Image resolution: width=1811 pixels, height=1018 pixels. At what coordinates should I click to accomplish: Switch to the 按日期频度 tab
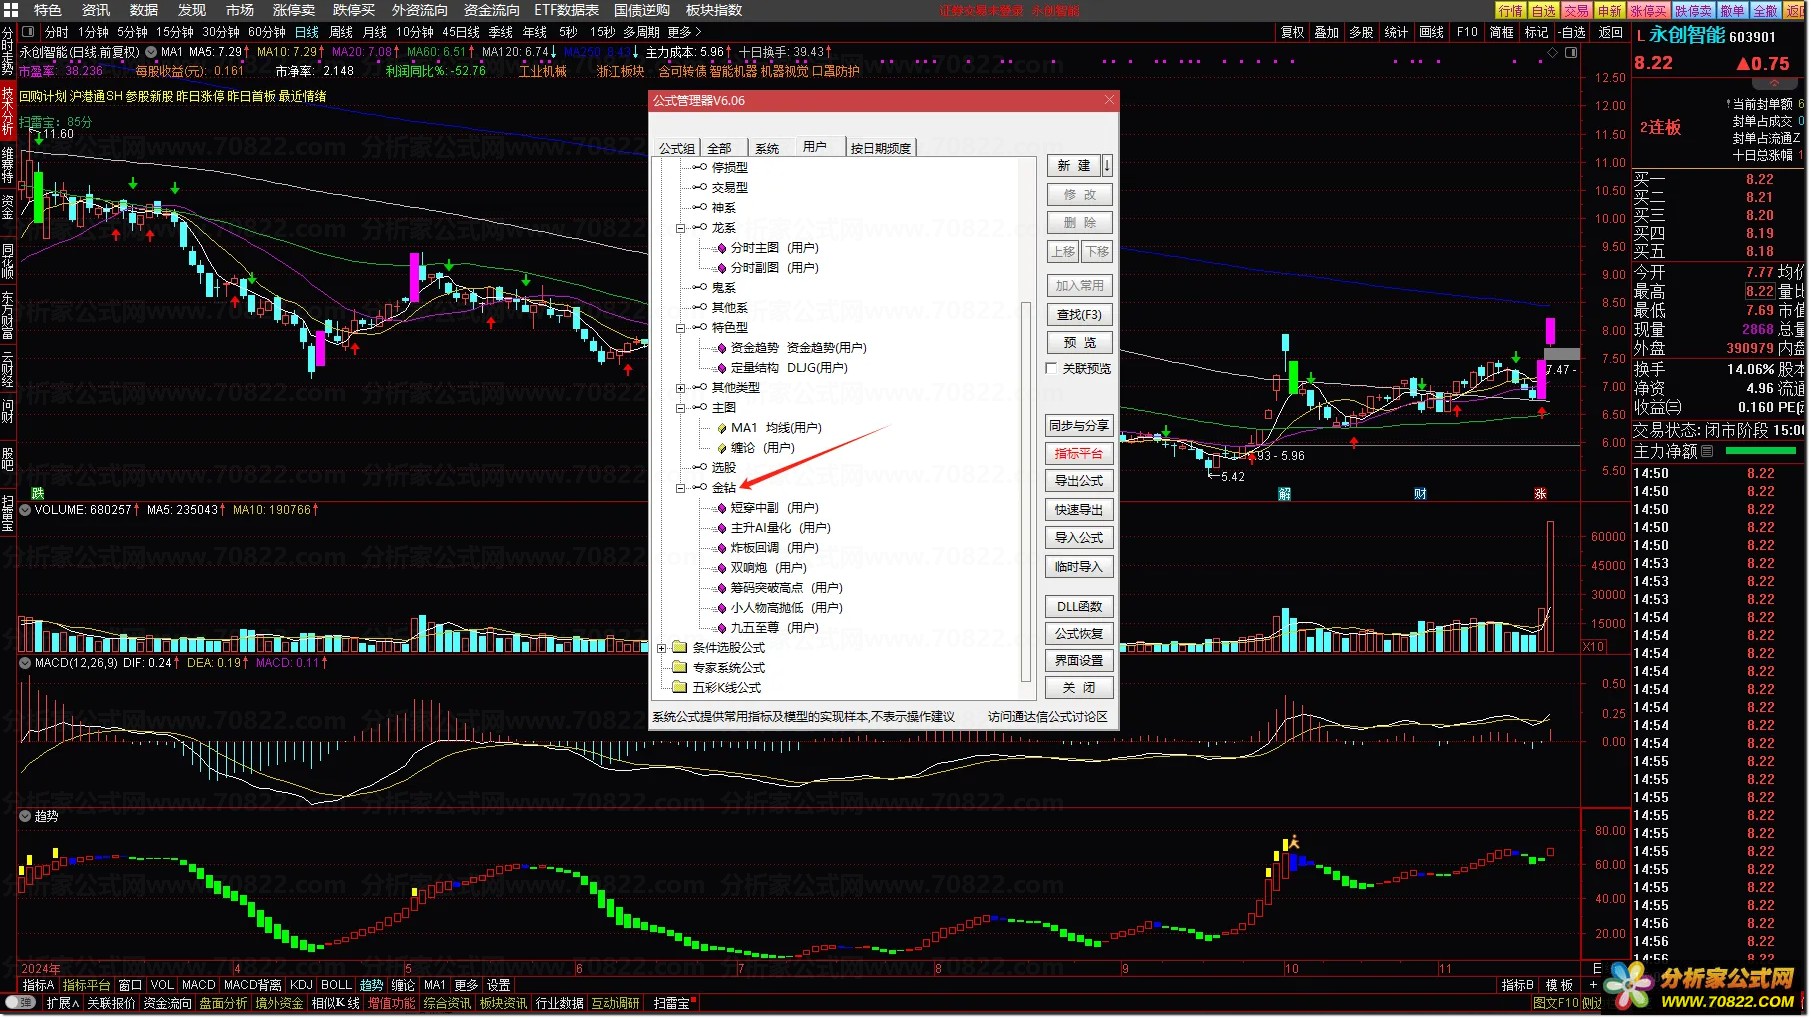point(880,148)
